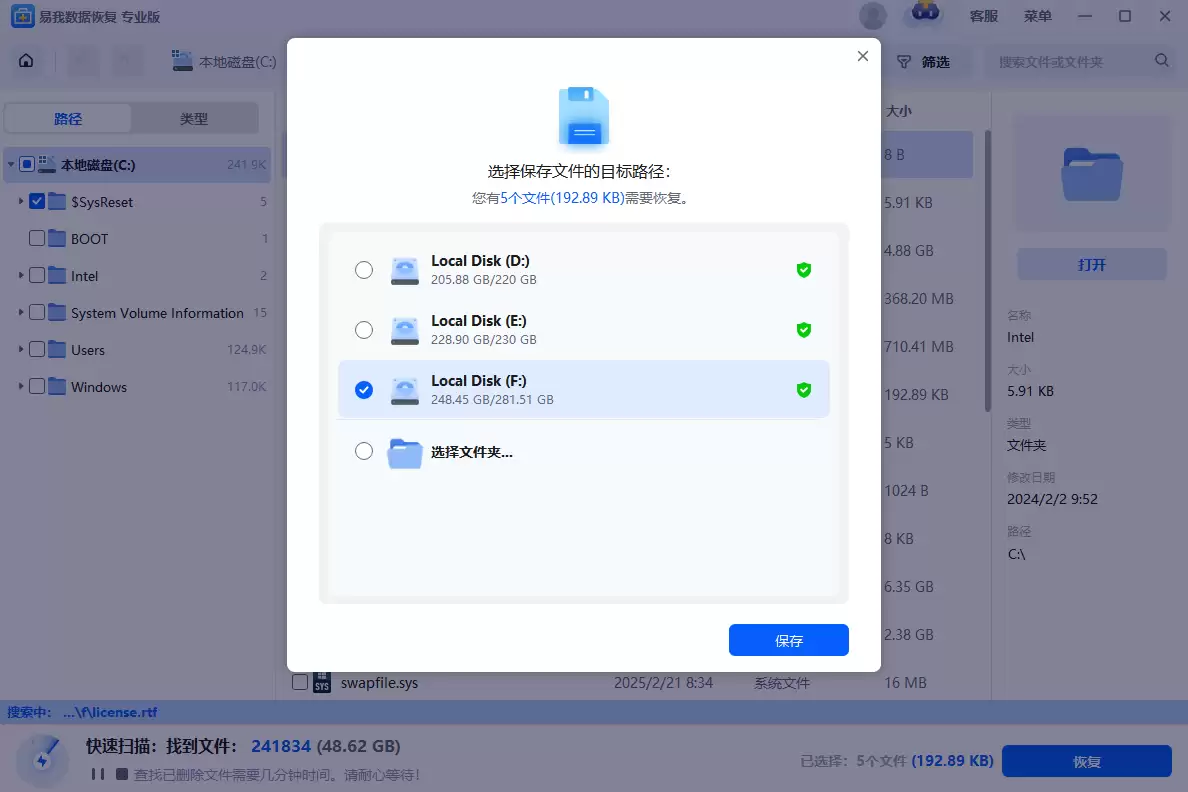Click the filter funnel icon (筛选)
The image size is (1188, 792).
(903, 62)
